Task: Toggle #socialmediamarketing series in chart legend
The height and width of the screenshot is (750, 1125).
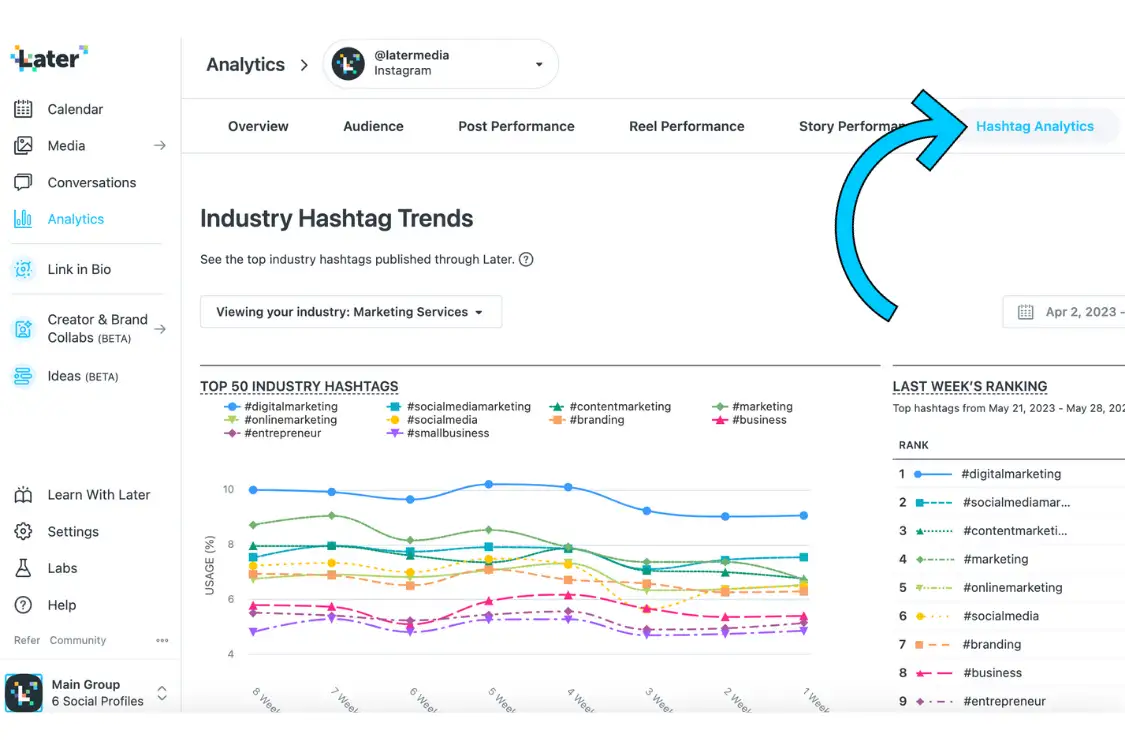Action: 459,406
